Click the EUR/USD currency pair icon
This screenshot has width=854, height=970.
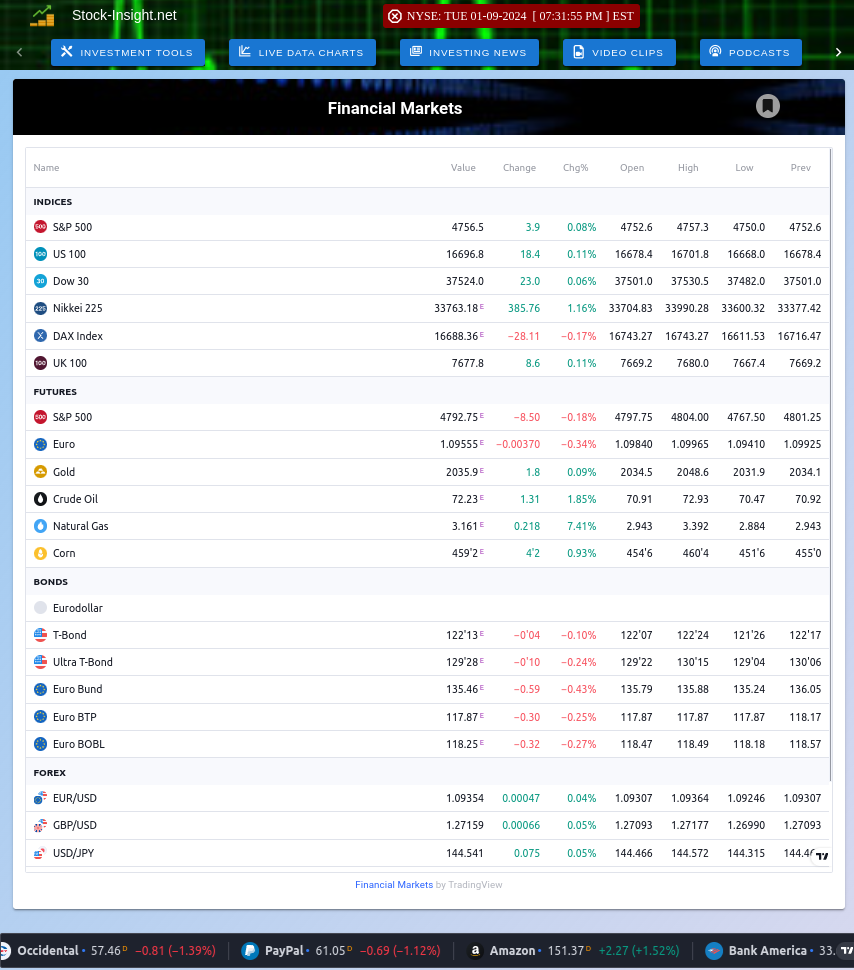(40, 798)
